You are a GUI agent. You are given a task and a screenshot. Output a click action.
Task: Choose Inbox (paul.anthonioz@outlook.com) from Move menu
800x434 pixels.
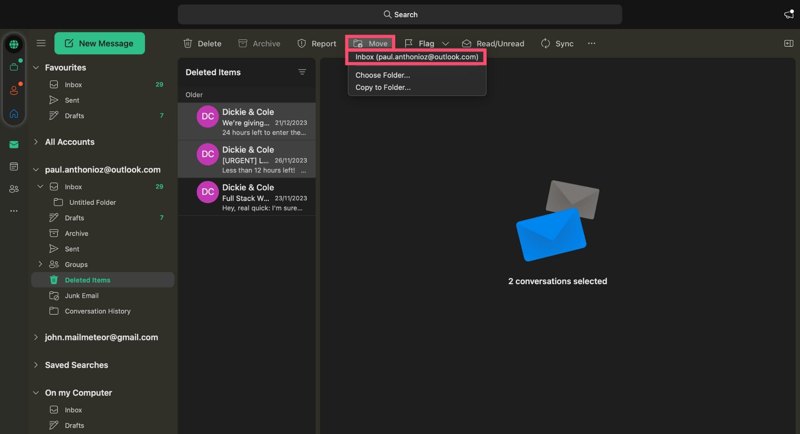pyautogui.click(x=418, y=57)
